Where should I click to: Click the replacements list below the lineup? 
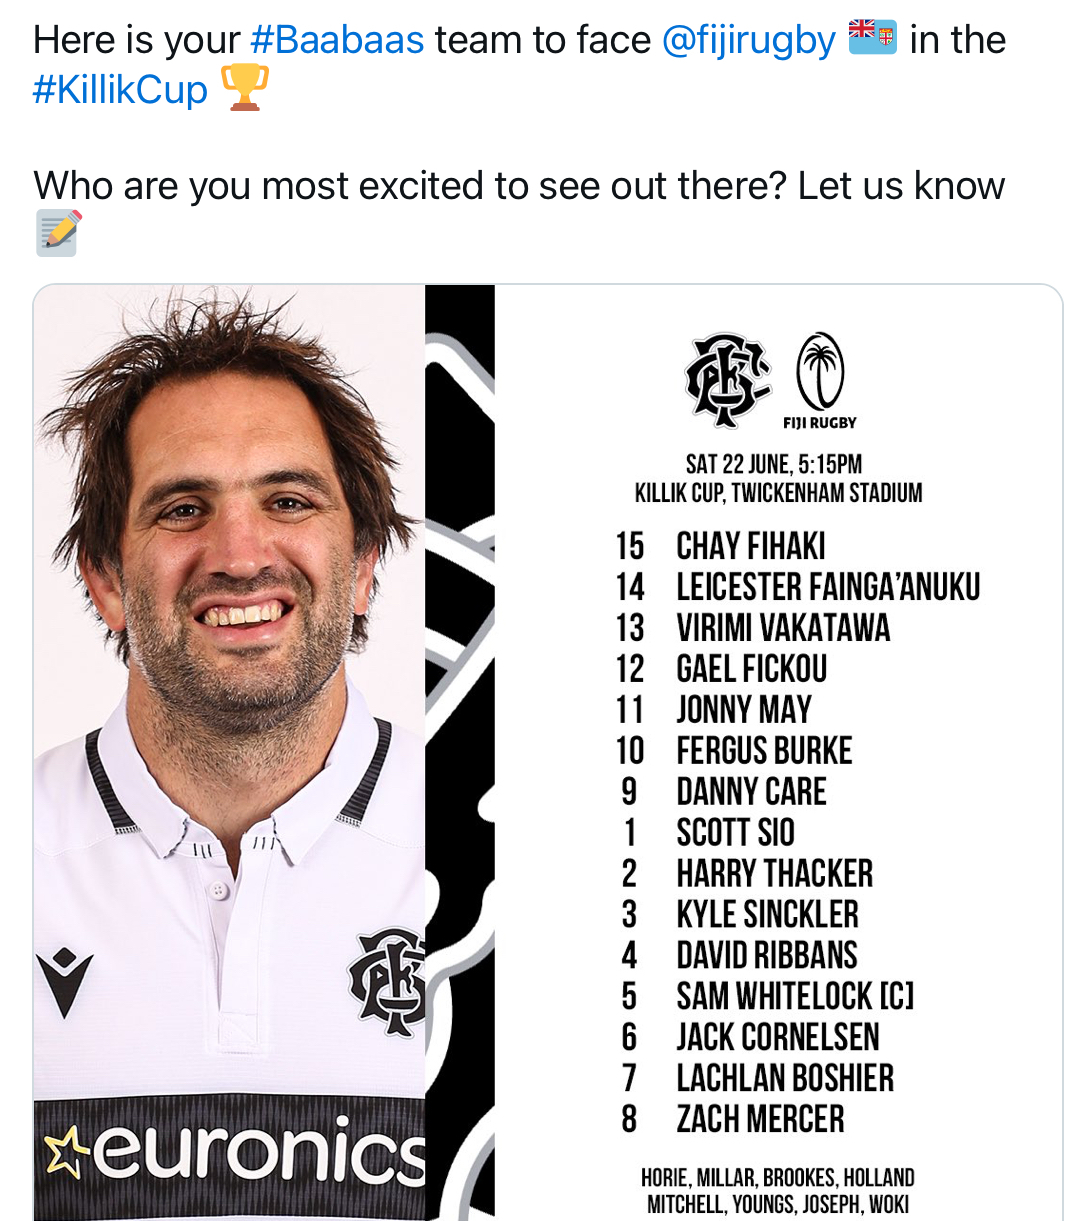coord(778,1191)
